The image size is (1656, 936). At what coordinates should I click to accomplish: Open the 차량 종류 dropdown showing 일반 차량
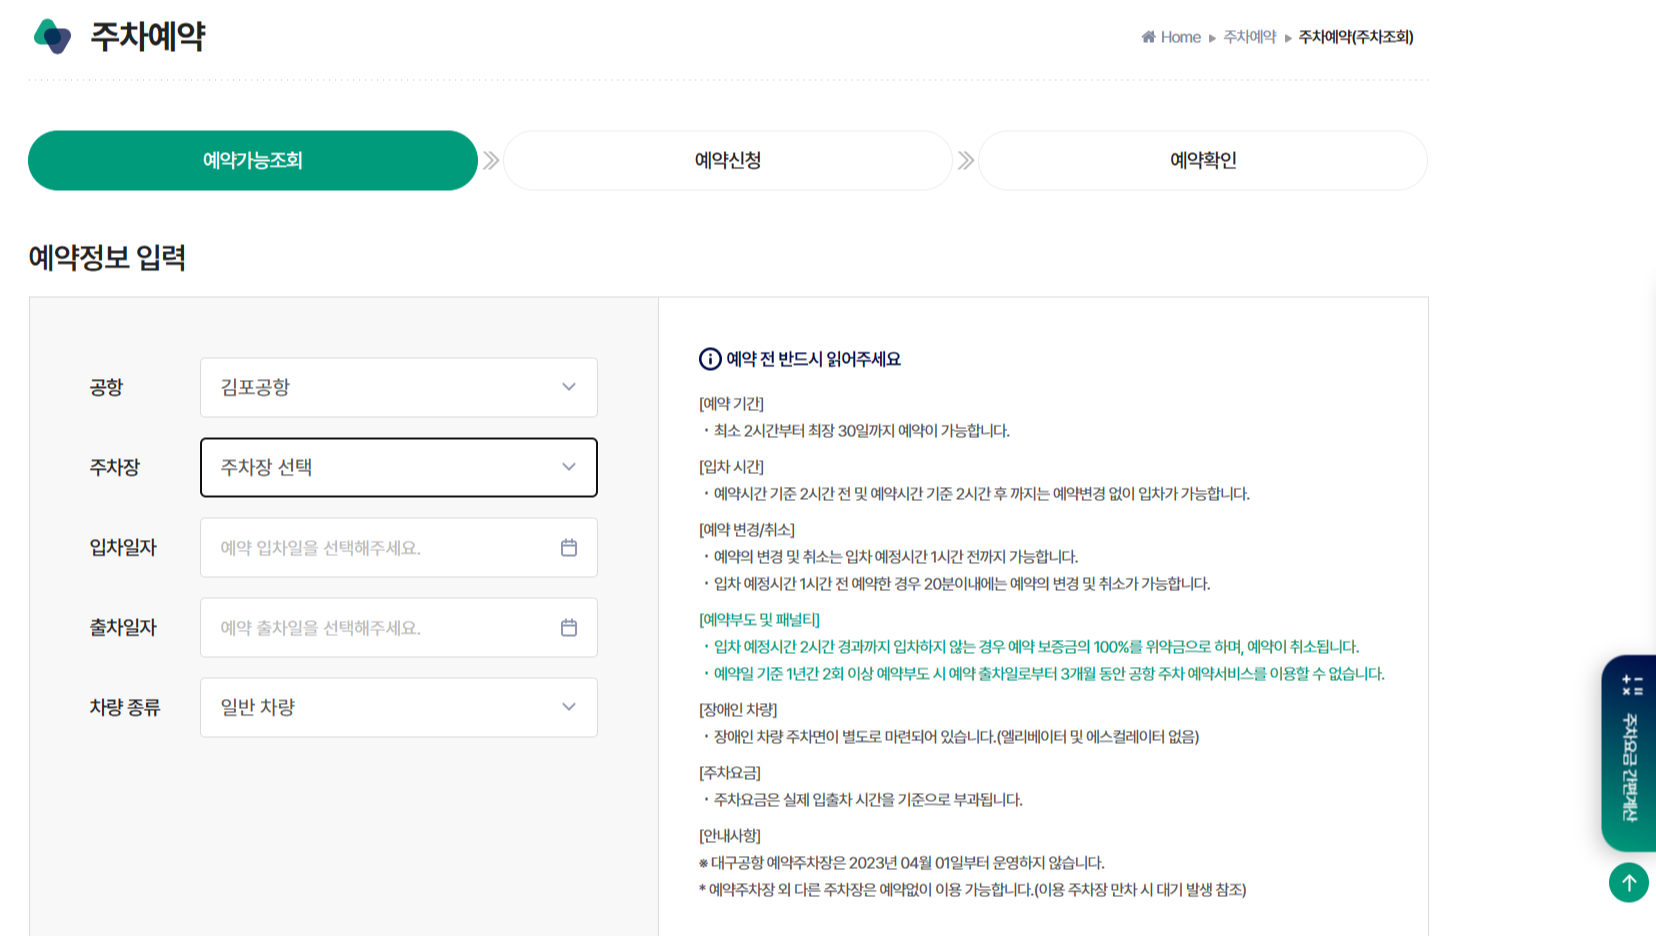tap(398, 707)
